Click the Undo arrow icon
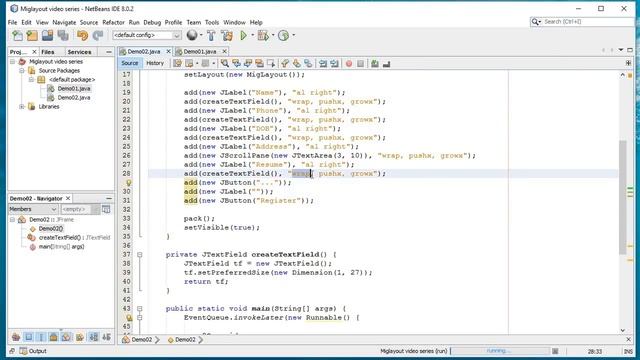 pyautogui.click(x=82, y=36)
